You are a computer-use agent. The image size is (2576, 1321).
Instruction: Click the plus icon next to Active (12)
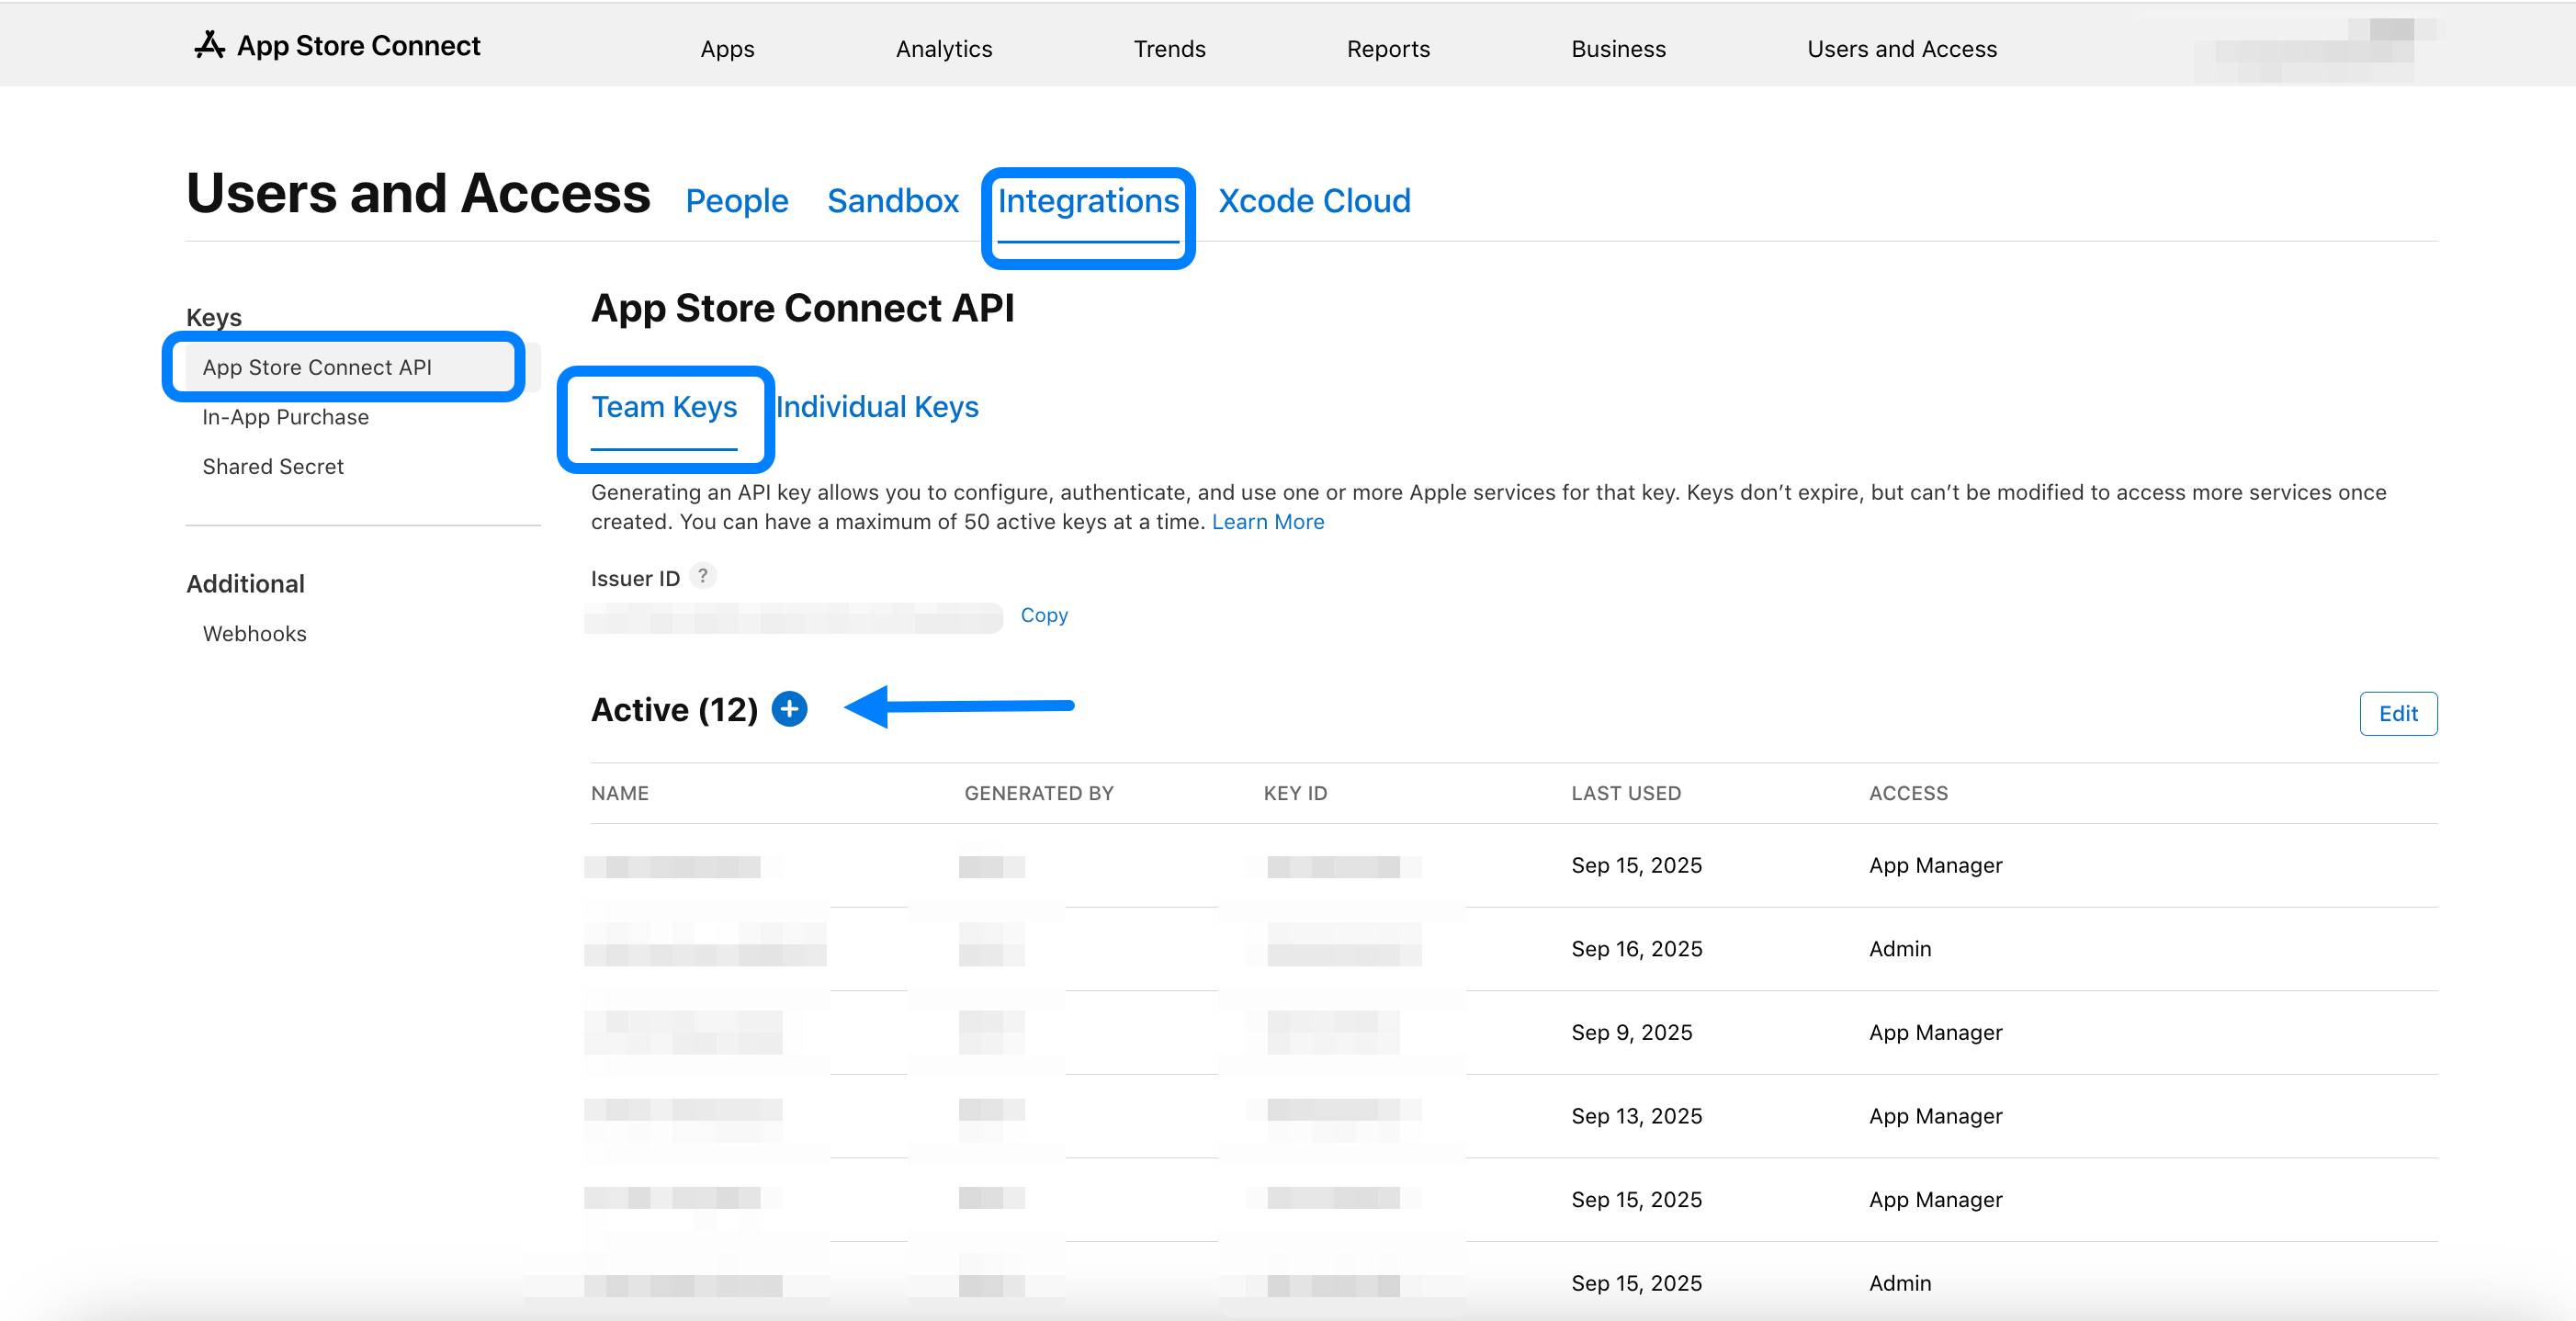789,709
